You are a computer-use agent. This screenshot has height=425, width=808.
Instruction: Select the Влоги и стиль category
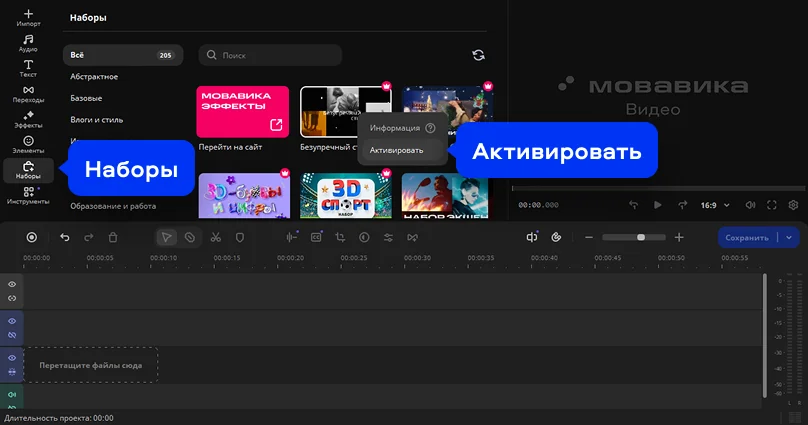click(97, 120)
